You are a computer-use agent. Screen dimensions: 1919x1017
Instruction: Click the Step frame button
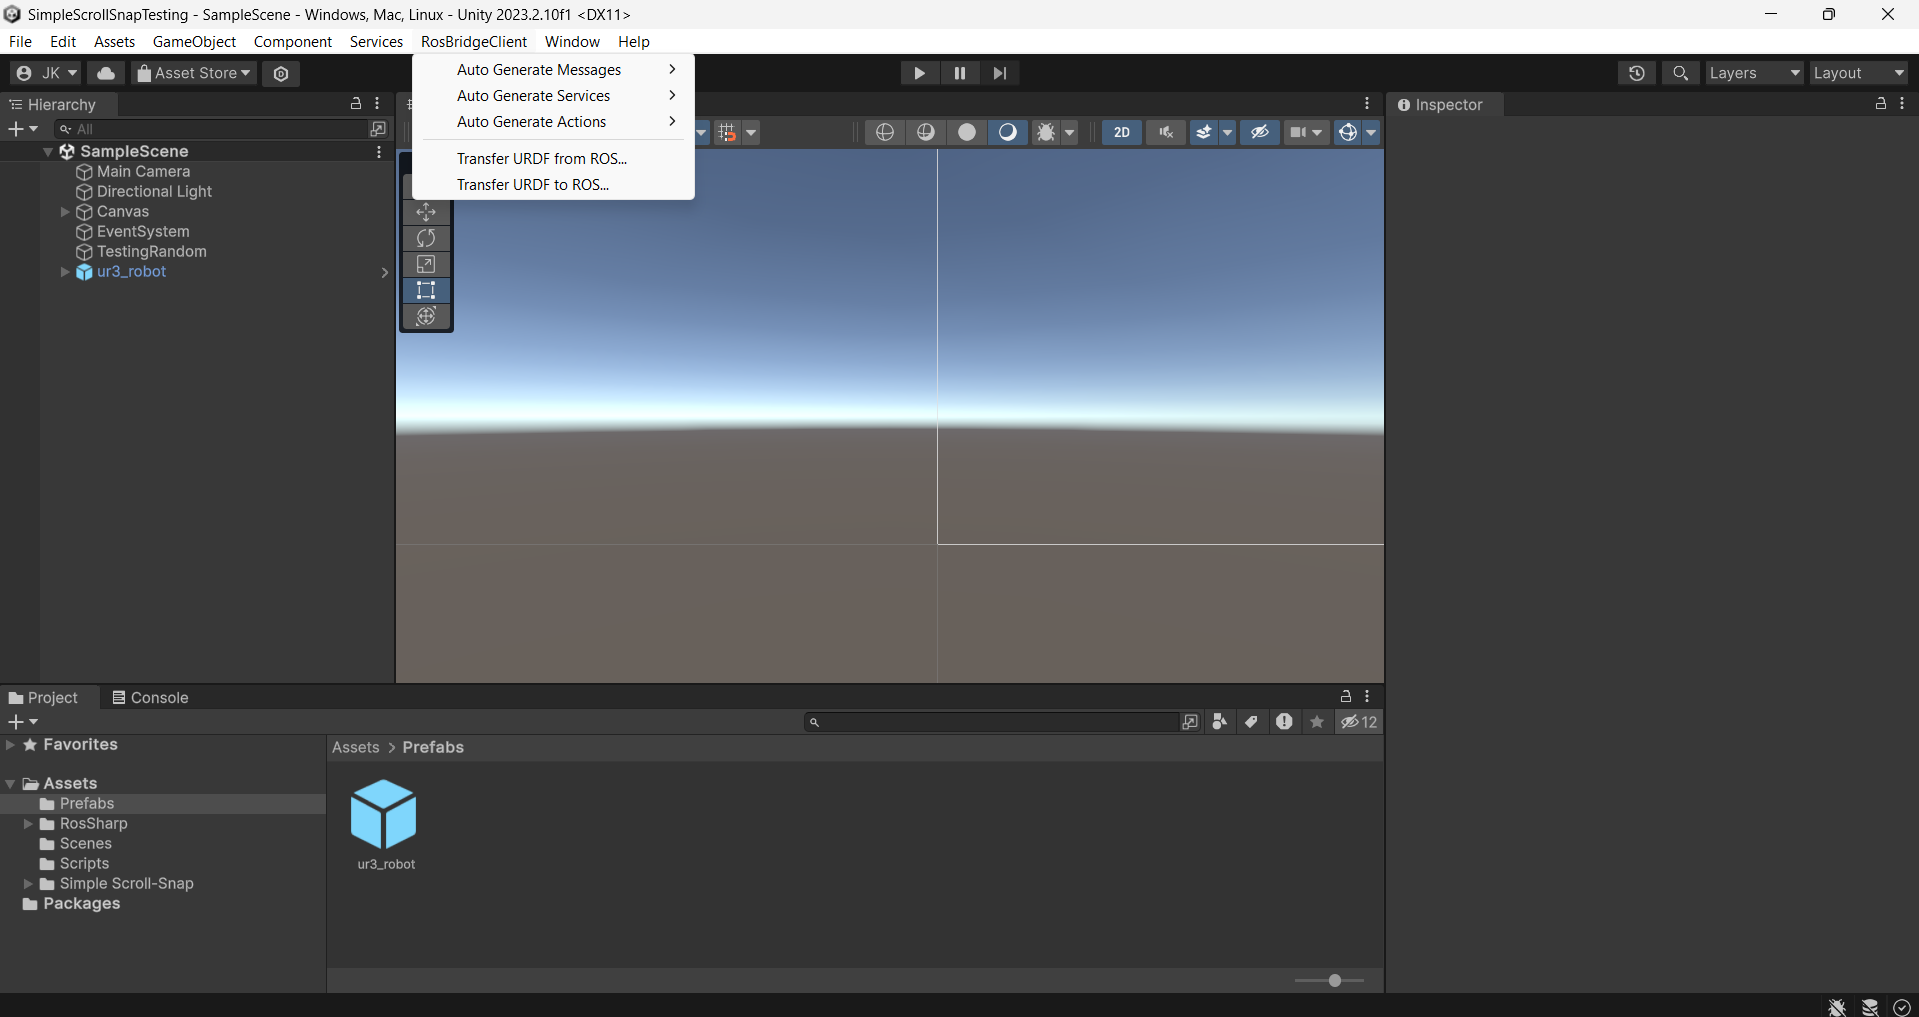(x=999, y=73)
